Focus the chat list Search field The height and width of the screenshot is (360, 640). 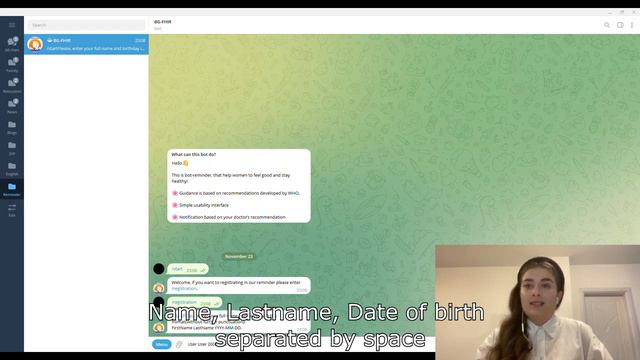pyautogui.click(x=86, y=25)
